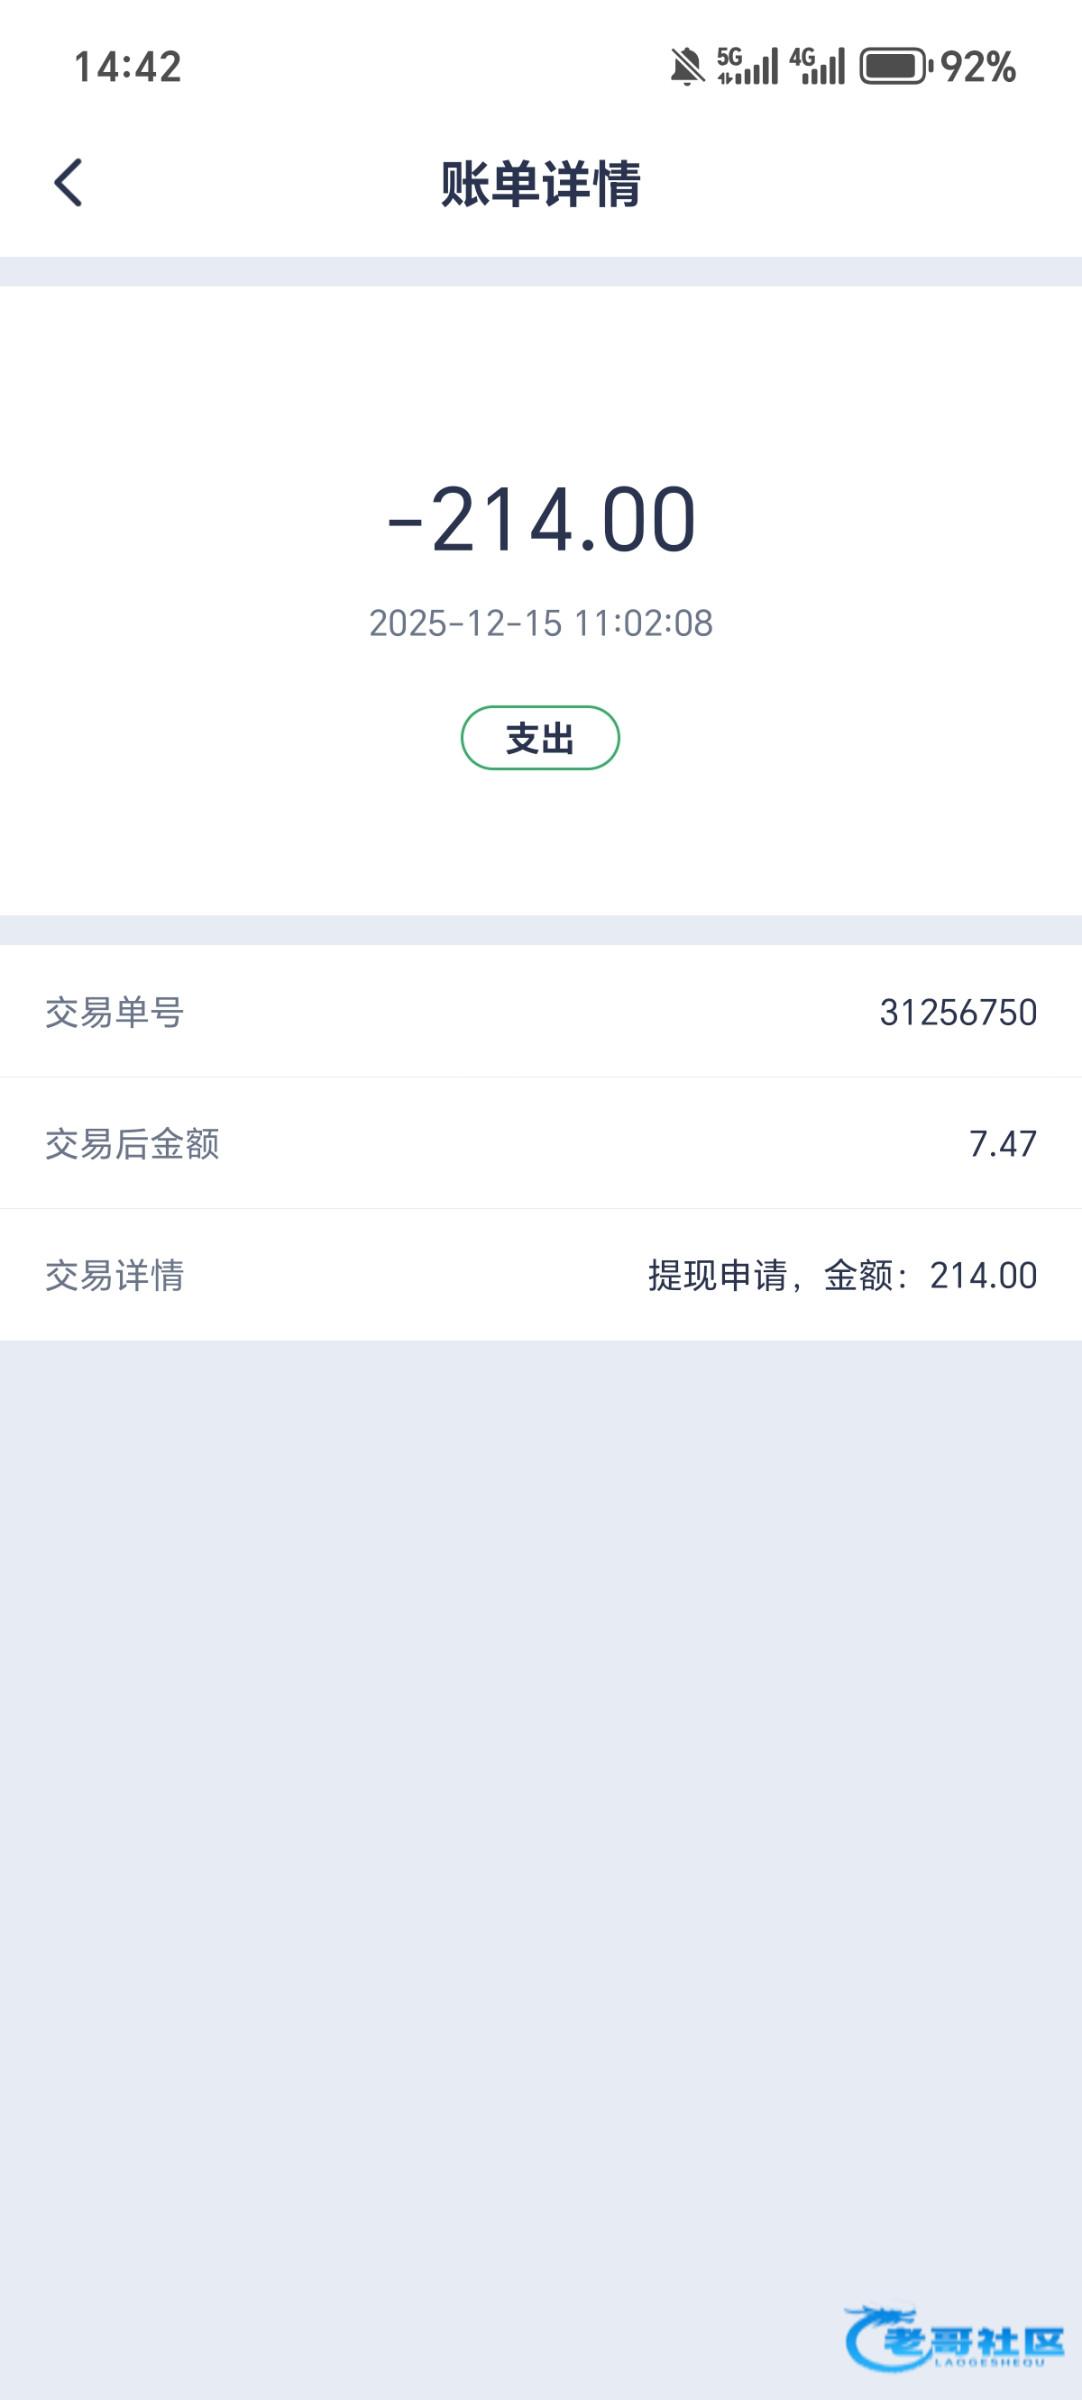Tap the 5G signal strength icon

(747, 67)
